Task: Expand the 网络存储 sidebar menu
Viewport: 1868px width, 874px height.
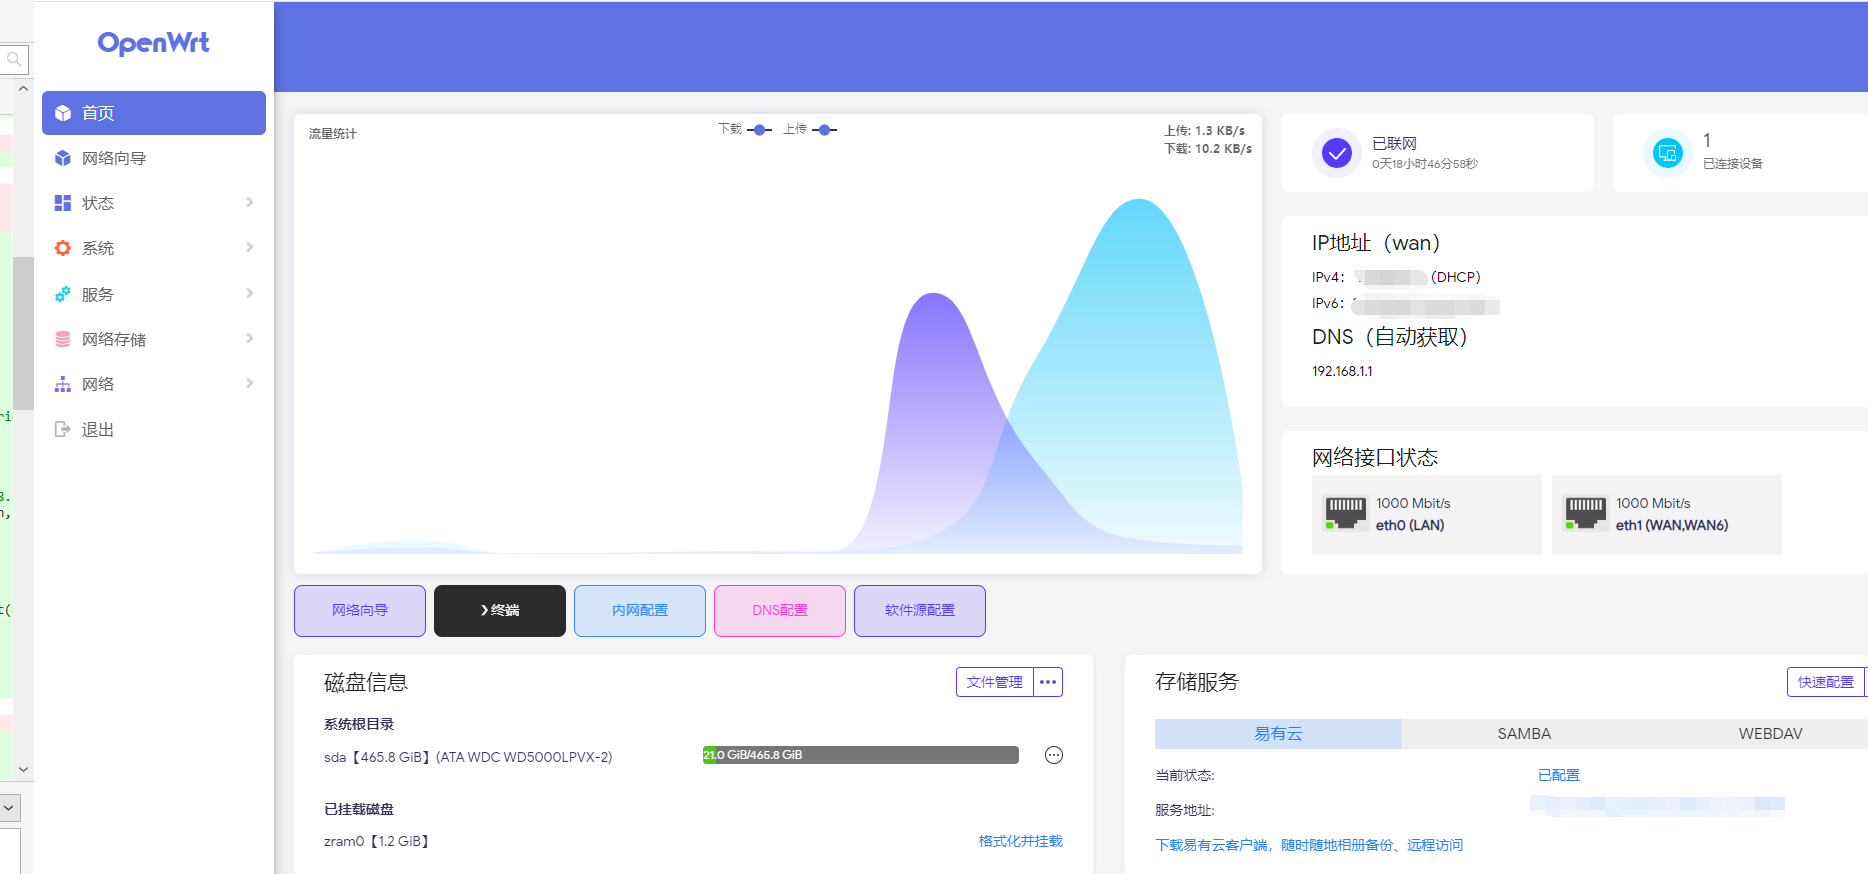Action: [x=153, y=339]
